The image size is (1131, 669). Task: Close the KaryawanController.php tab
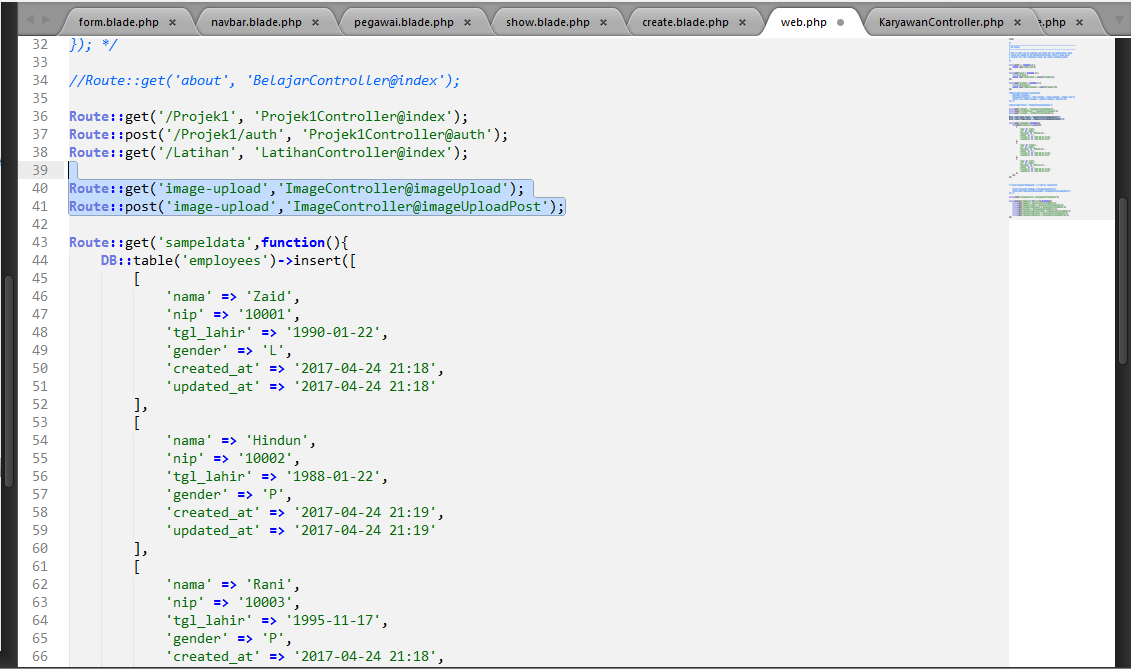[1018, 22]
